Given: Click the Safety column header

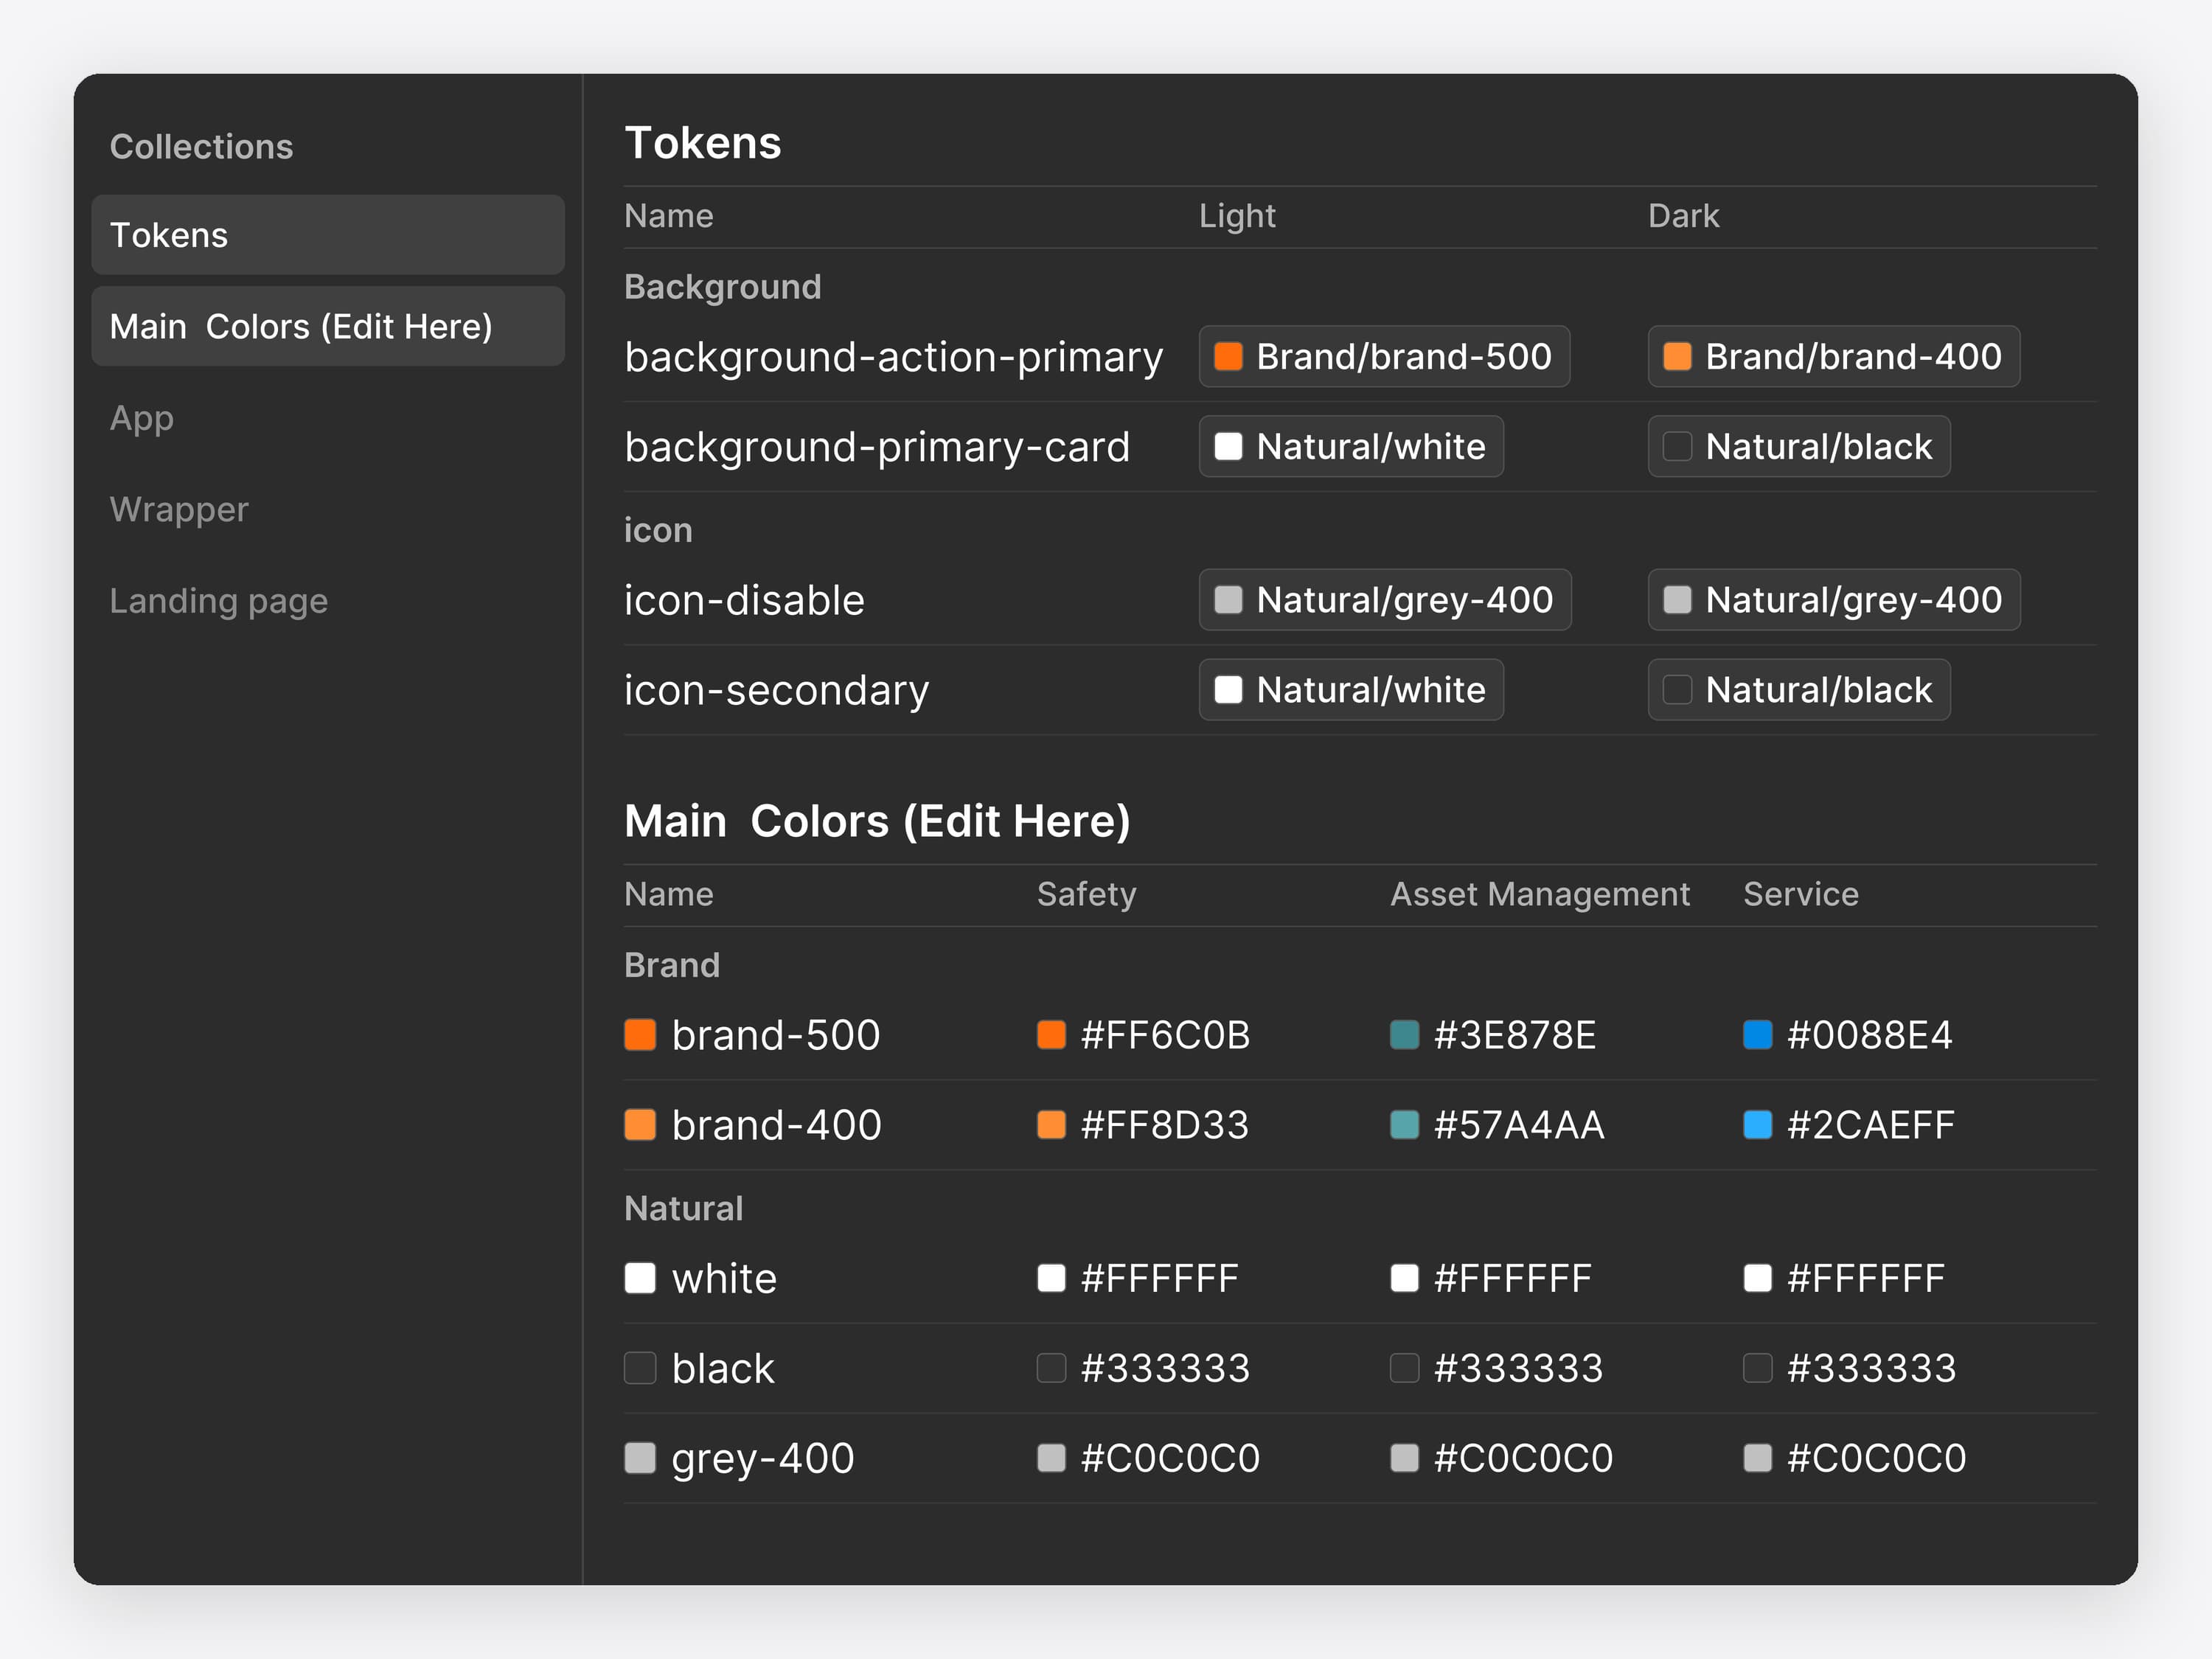Looking at the screenshot, I should (1087, 894).
